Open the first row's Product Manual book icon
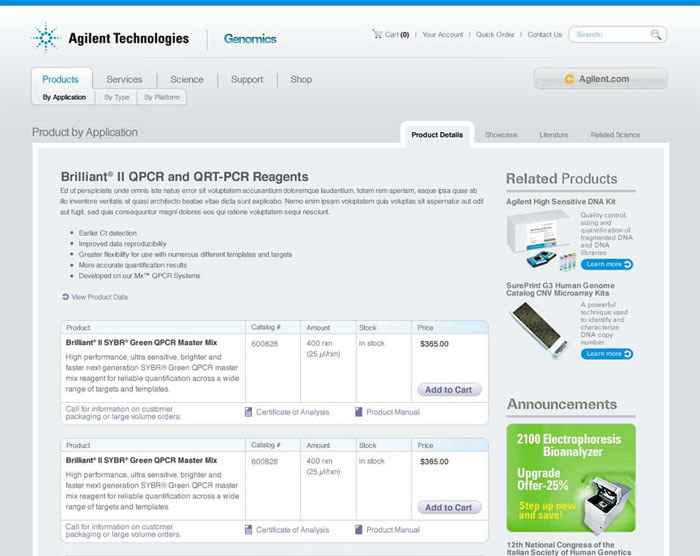The image size is (700, 556). (x=358, y=412)
